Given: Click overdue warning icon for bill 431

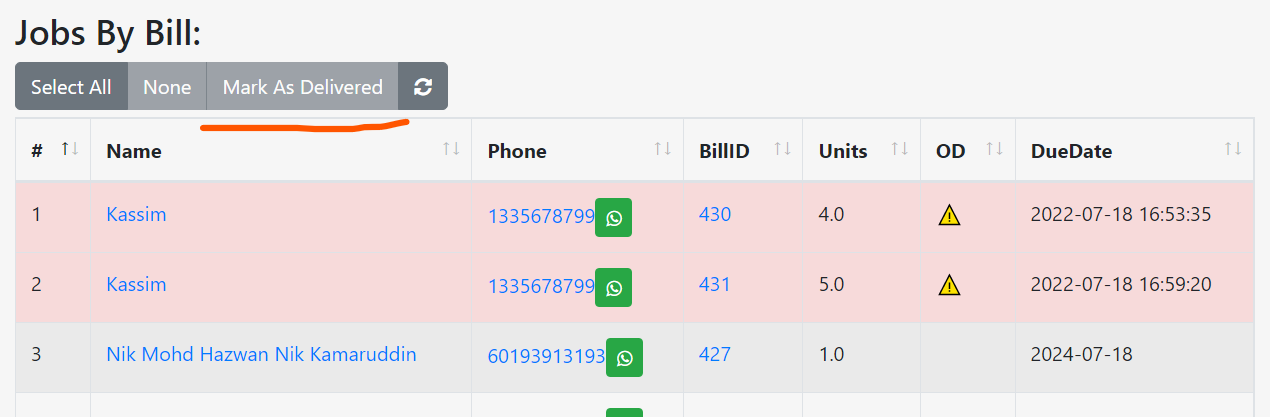Looking at the screenshot, I should (949, 285).
